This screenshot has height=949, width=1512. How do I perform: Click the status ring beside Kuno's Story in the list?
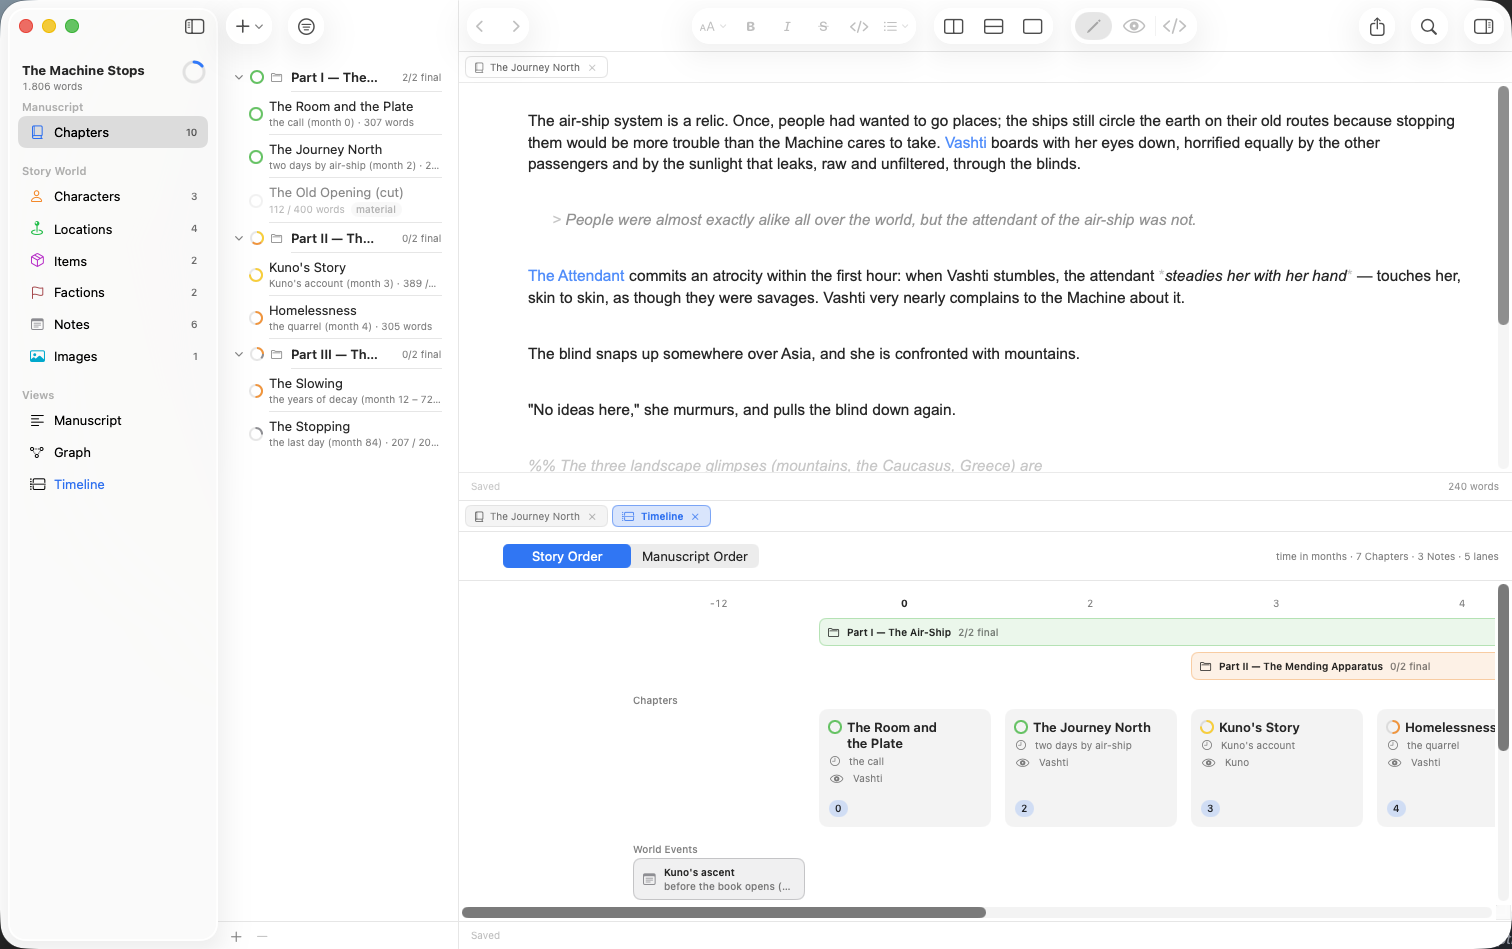(x=256, y=275)
